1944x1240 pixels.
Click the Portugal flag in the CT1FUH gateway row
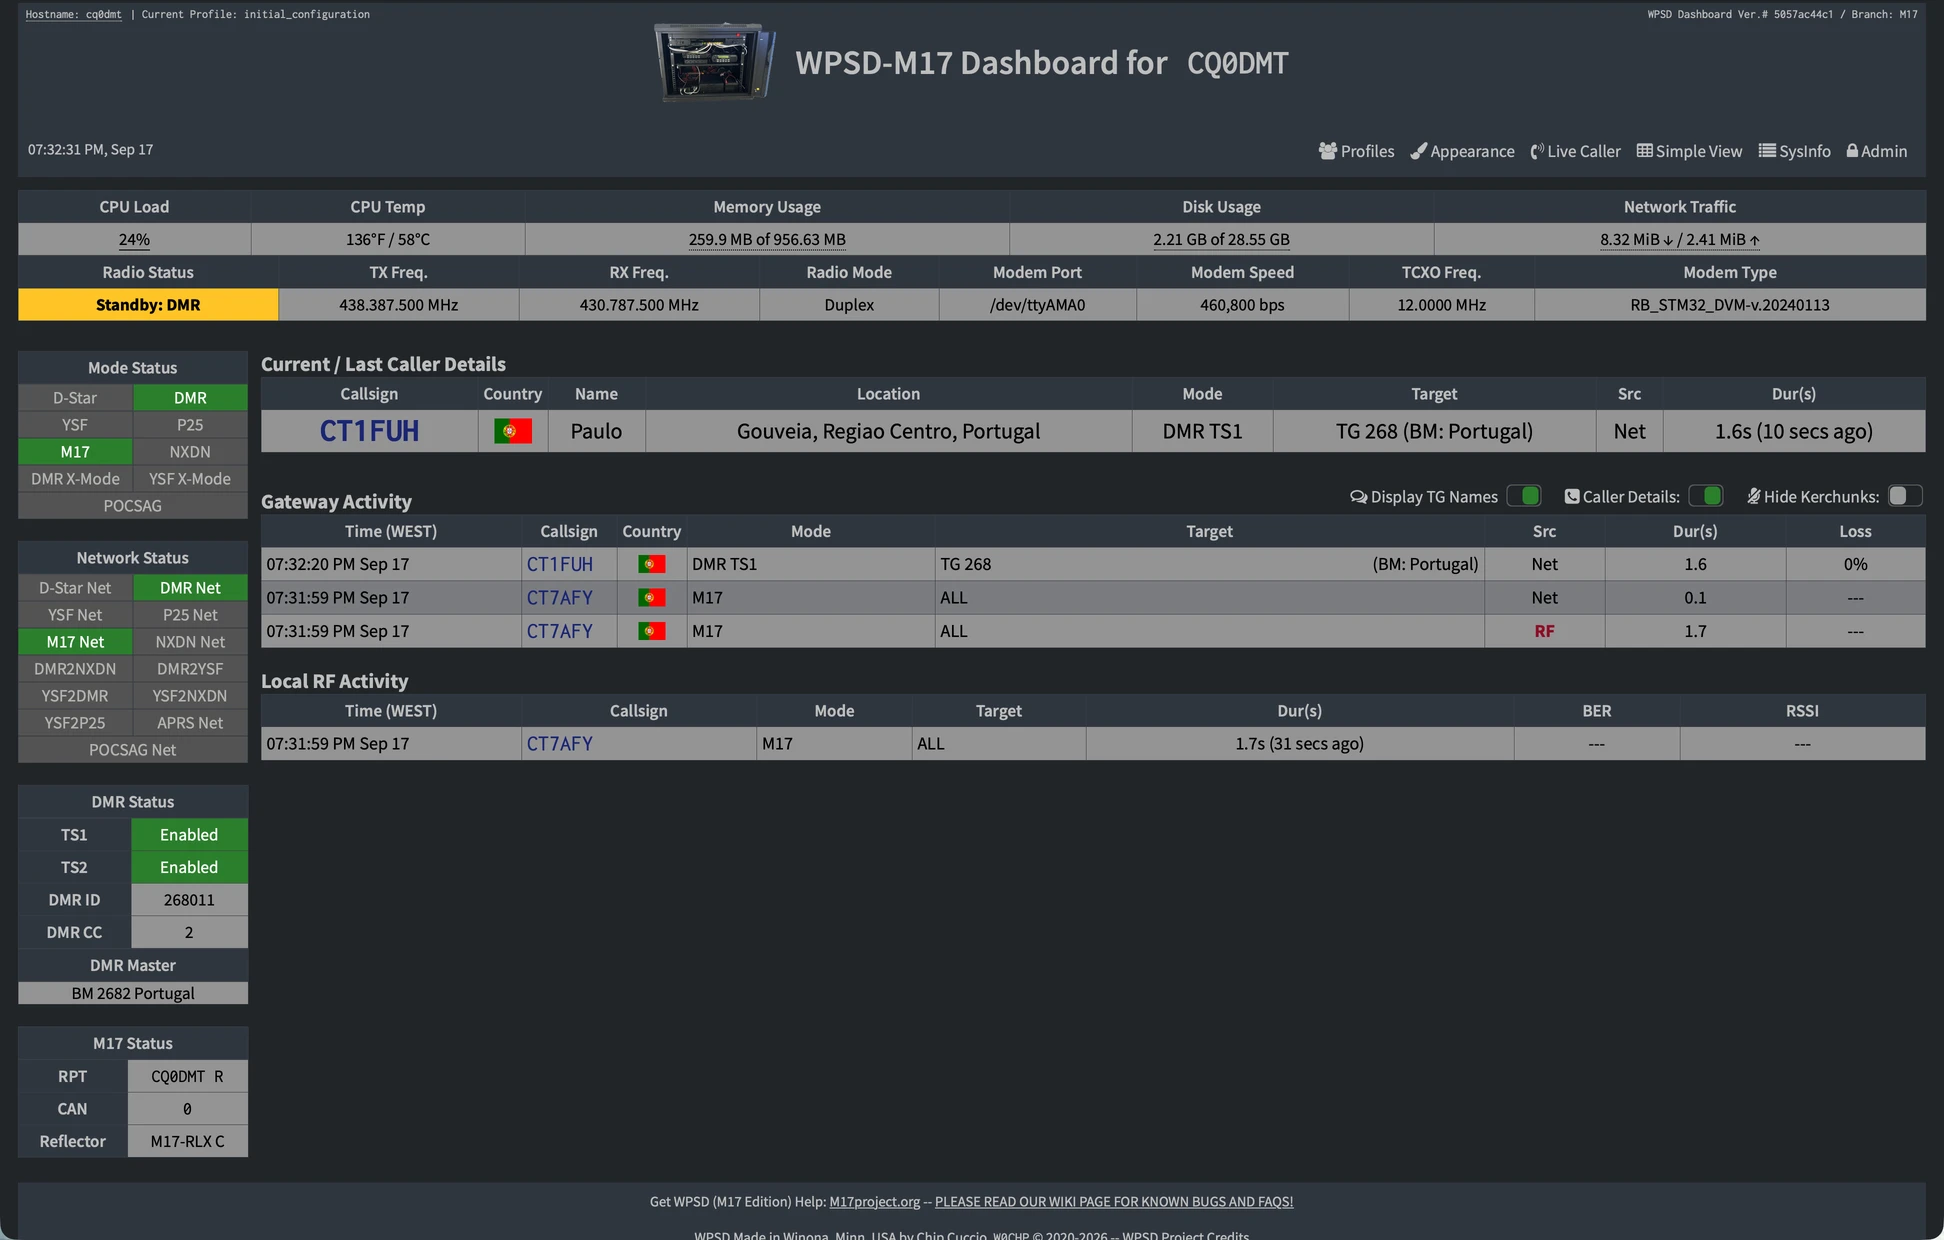(652, 564)
